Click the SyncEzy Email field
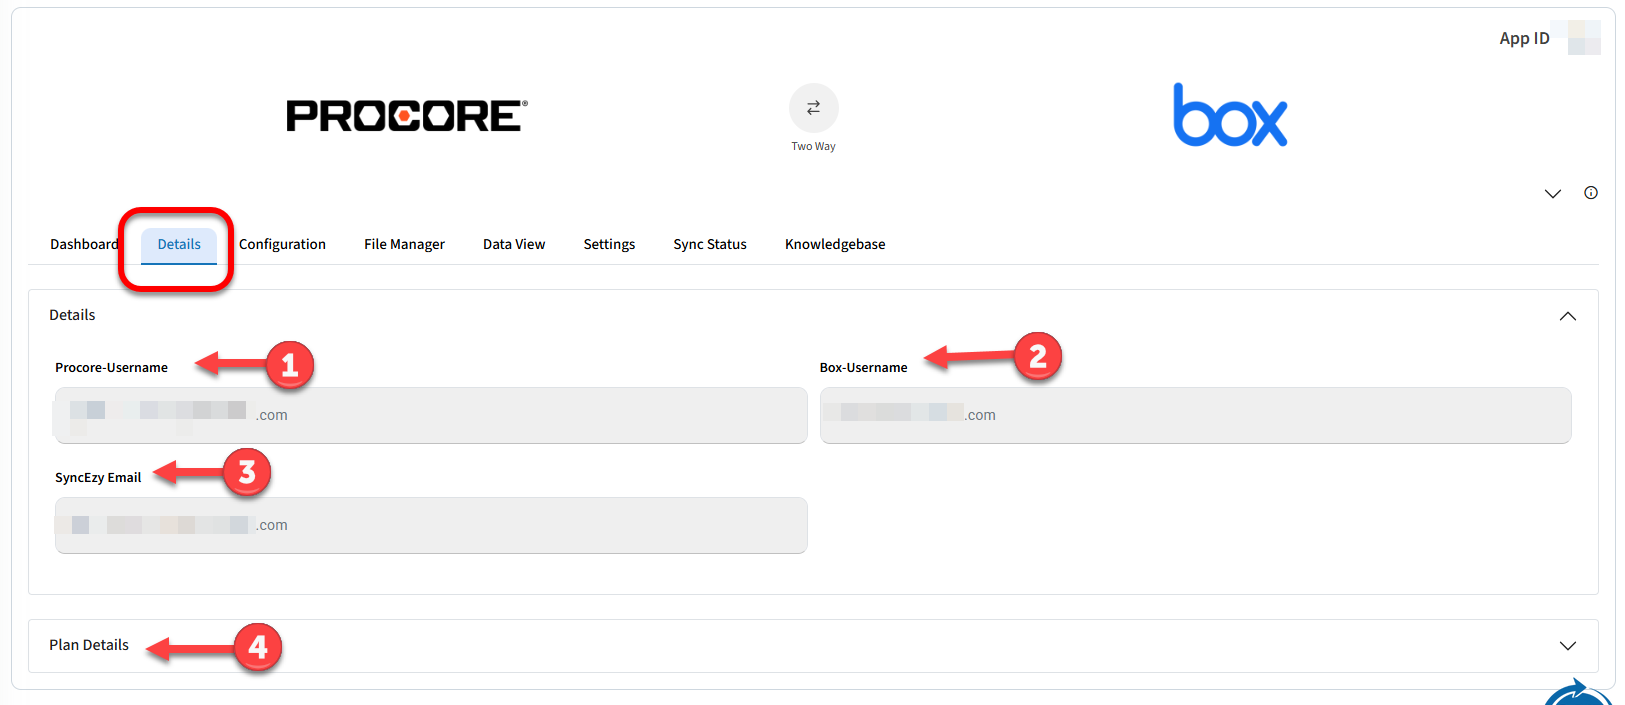This screenshot has height=705, width=1625. 430,525
